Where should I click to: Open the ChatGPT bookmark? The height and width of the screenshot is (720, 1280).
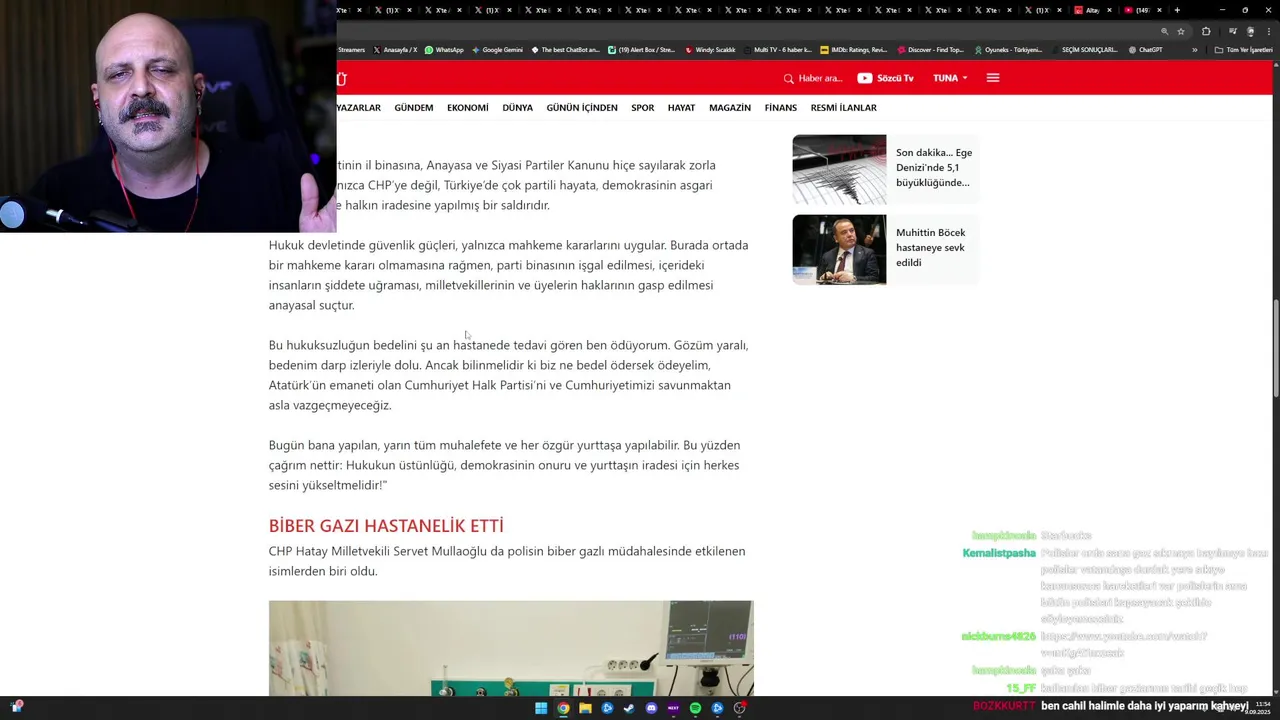tap(1144, 50)
